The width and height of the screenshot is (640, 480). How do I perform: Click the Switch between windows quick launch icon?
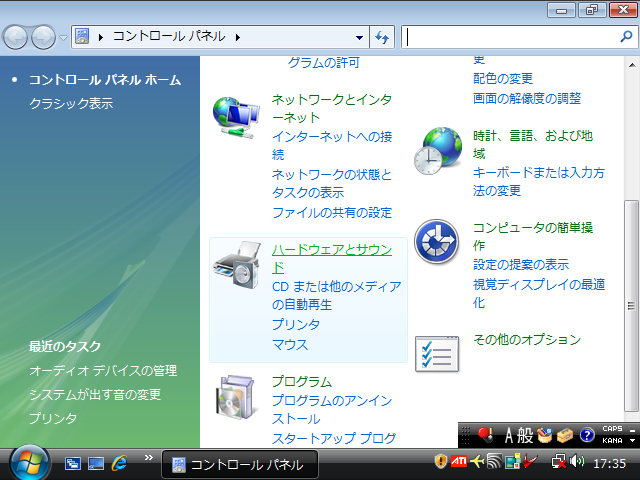[73, 463]
